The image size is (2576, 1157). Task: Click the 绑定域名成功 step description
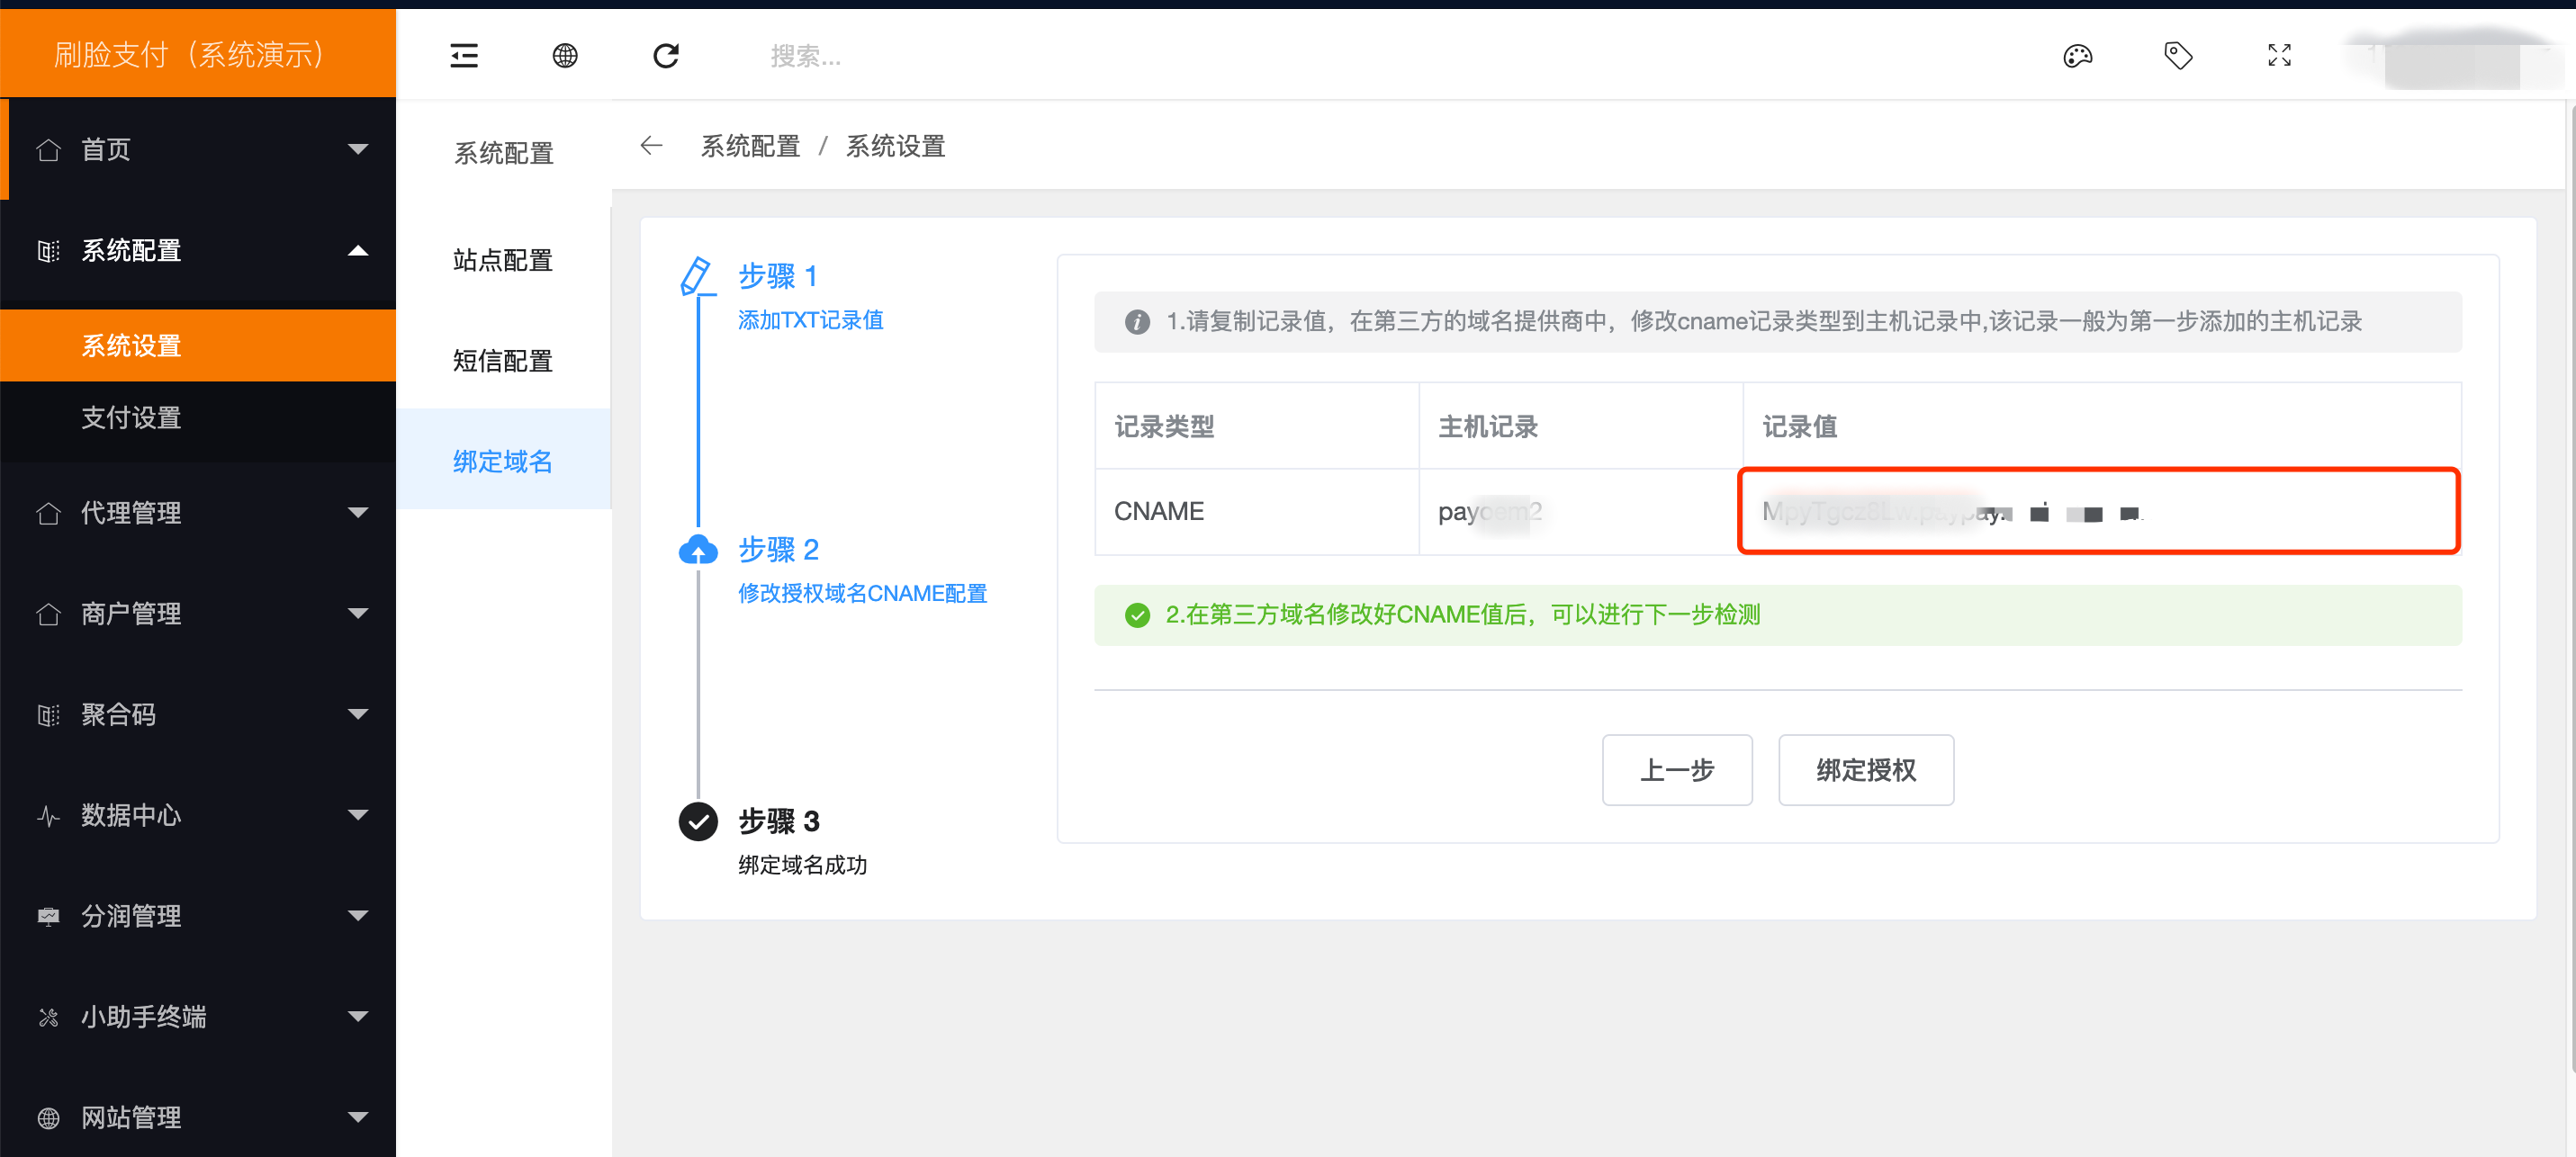point(802,865)
